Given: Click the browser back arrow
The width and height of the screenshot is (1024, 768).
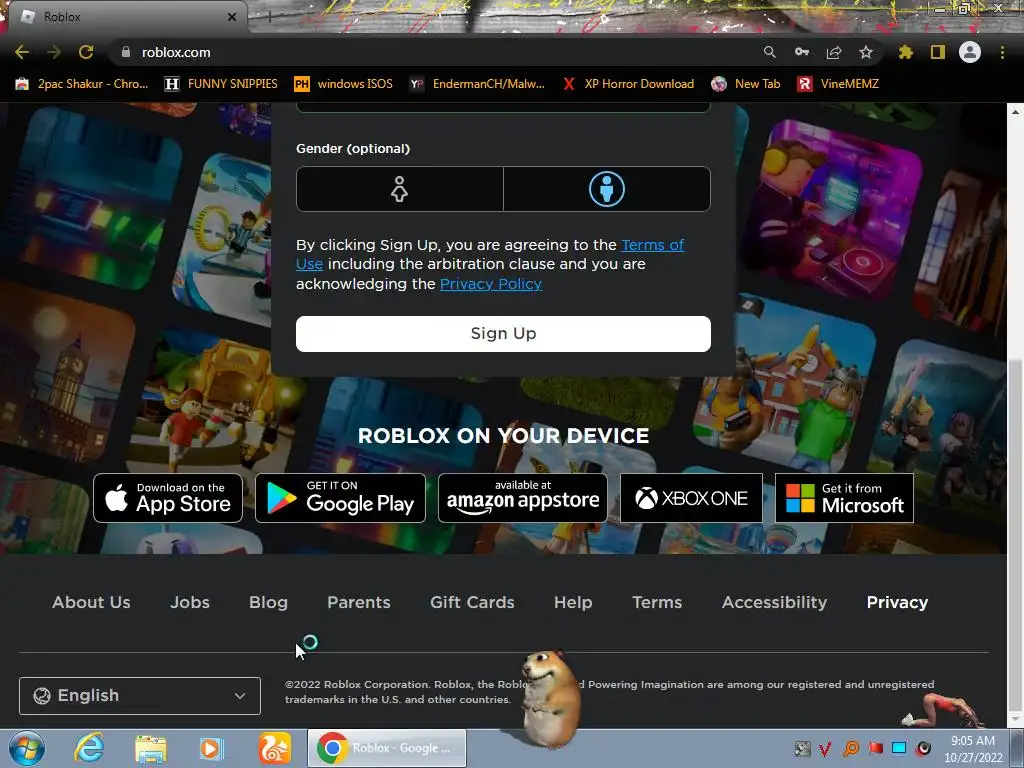Looking at the screenshot, I should coord(22,52).
